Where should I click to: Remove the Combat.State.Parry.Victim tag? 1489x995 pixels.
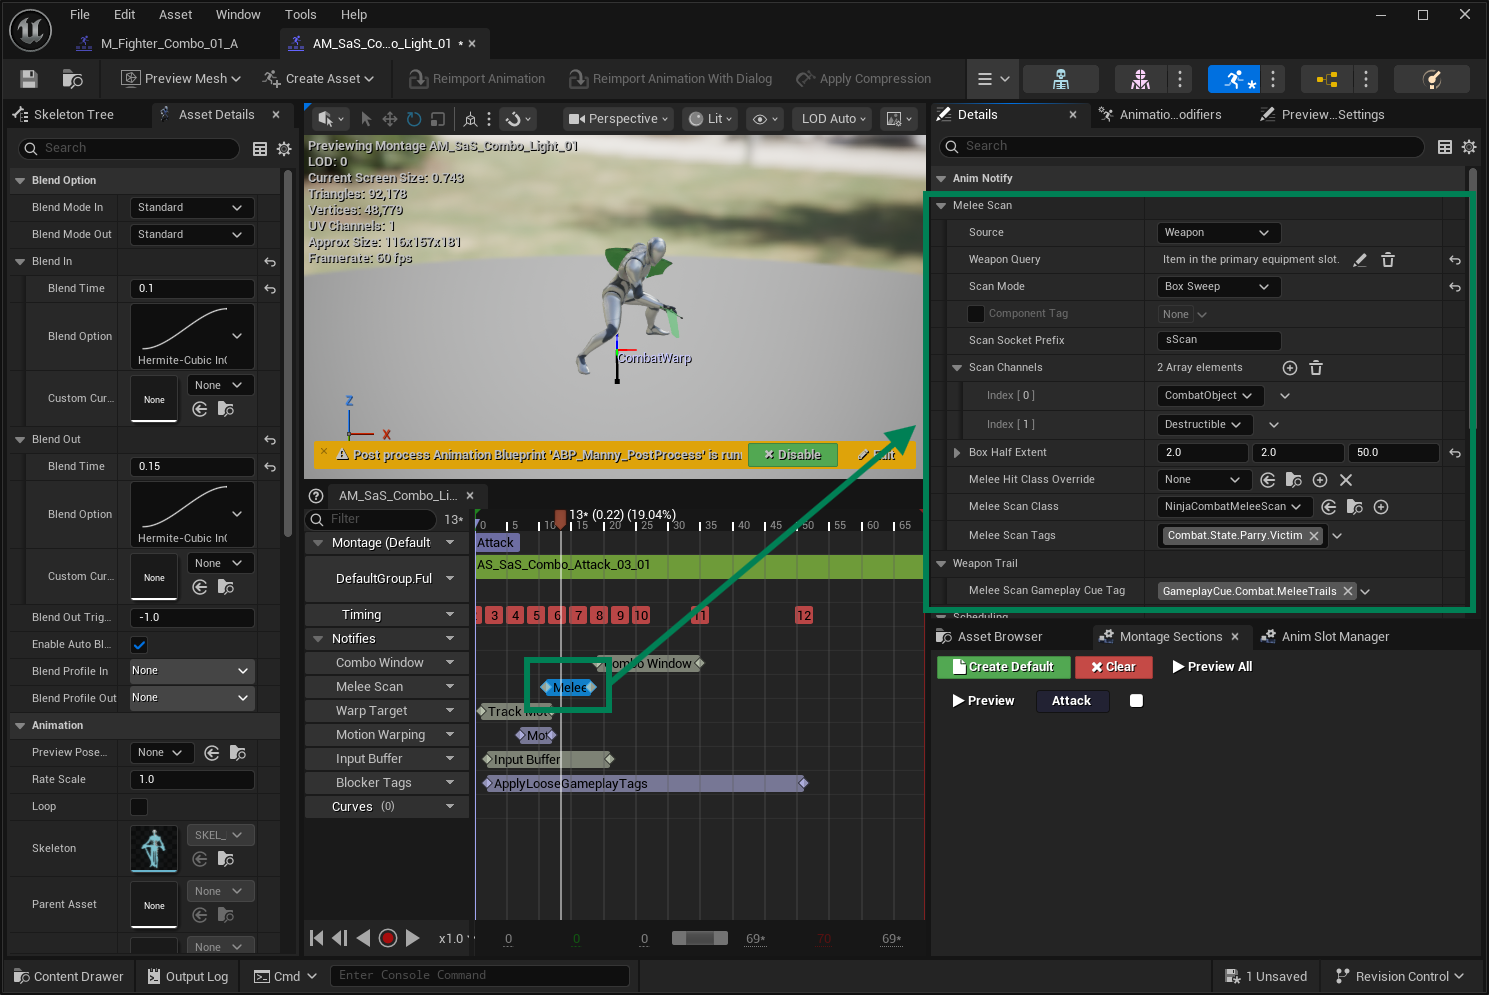(1314, 536)
